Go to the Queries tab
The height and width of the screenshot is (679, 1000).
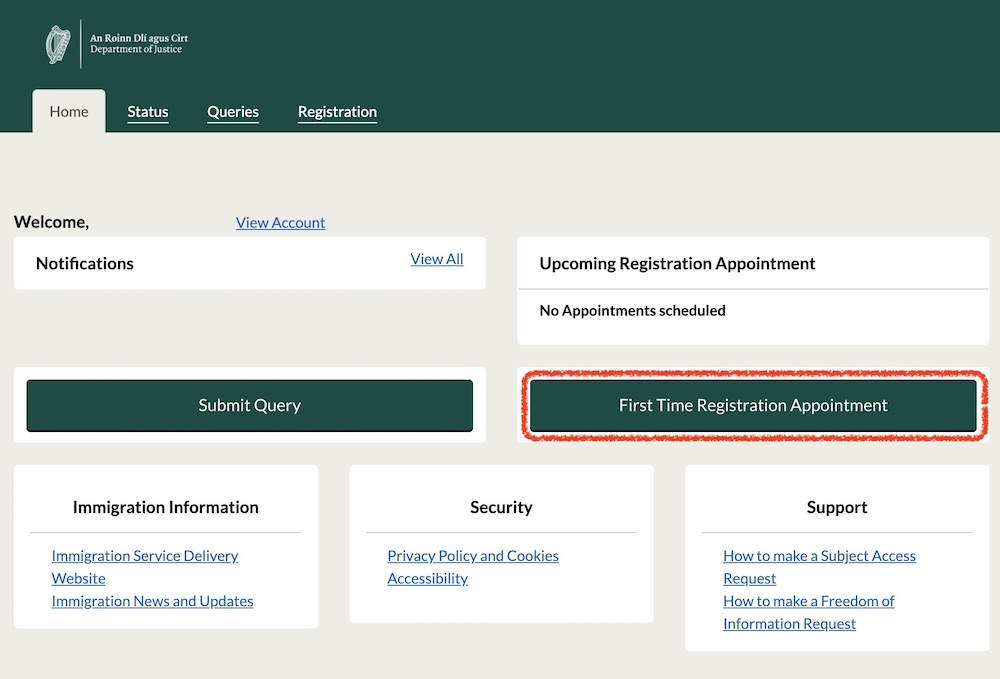tap(233, 112)
